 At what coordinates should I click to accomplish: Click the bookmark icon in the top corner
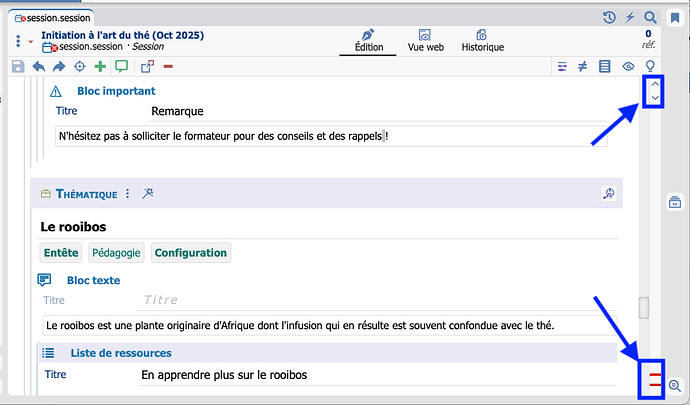pos(676,17)
